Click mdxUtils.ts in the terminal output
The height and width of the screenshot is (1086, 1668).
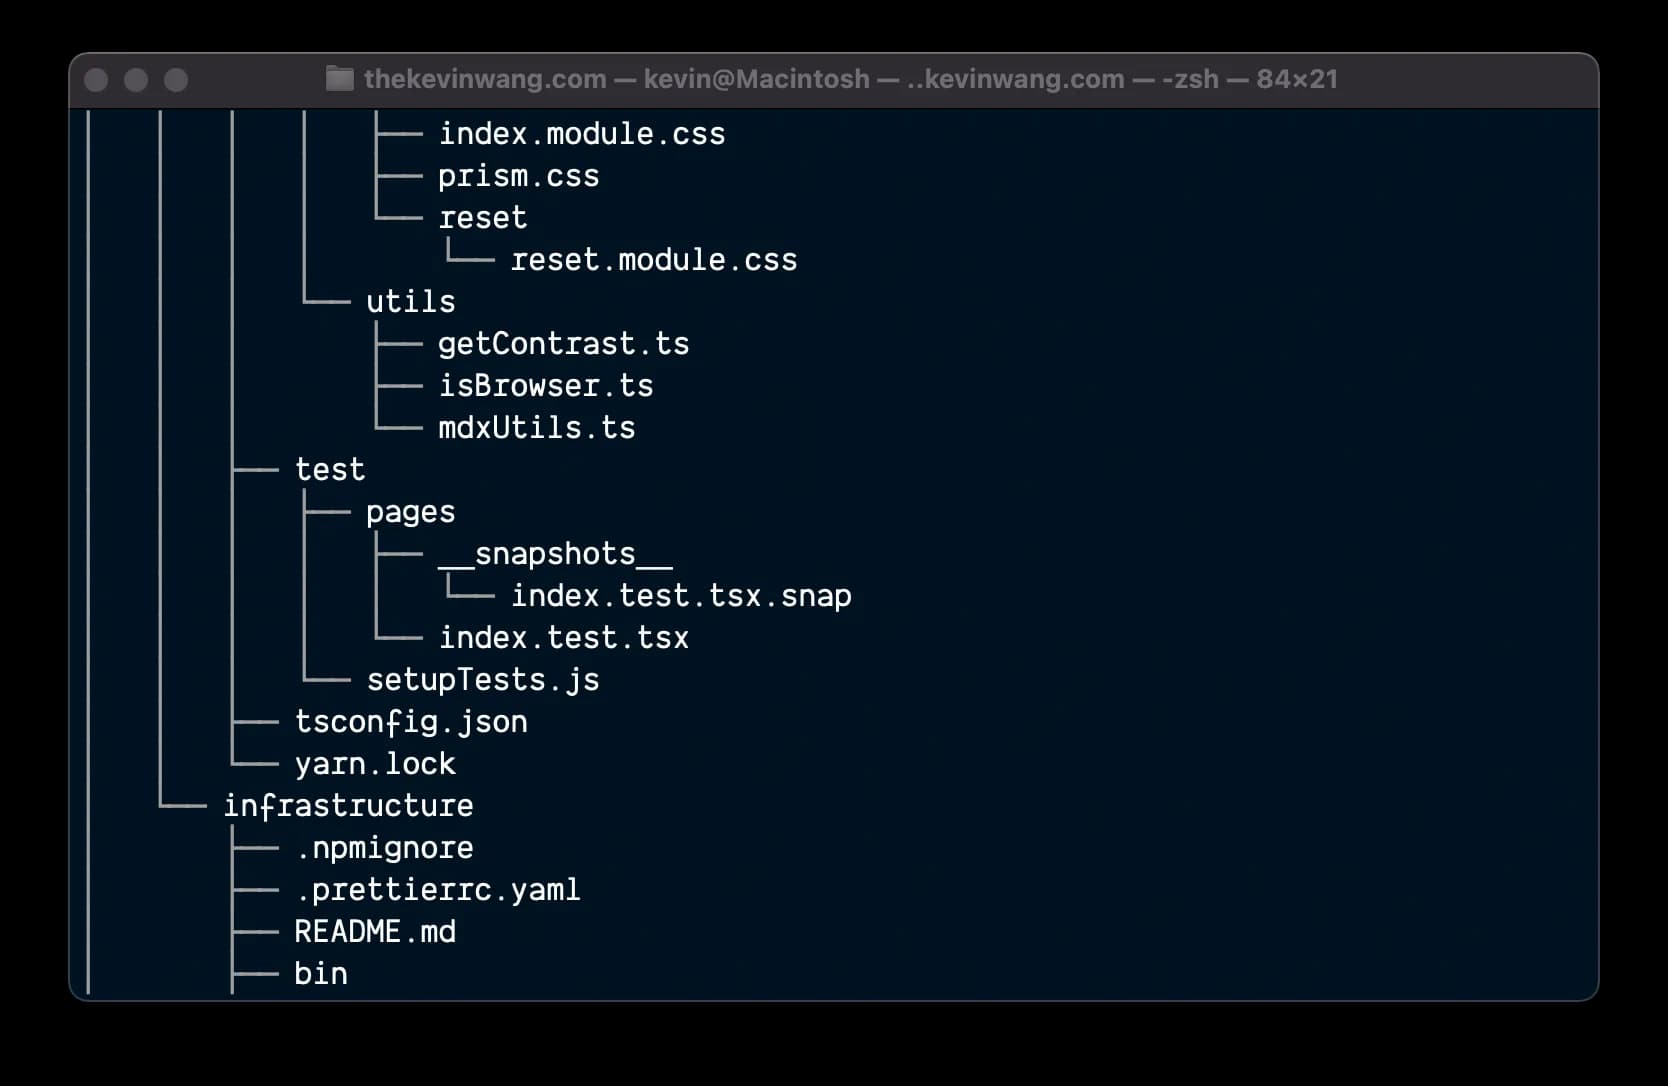(536, 428)
